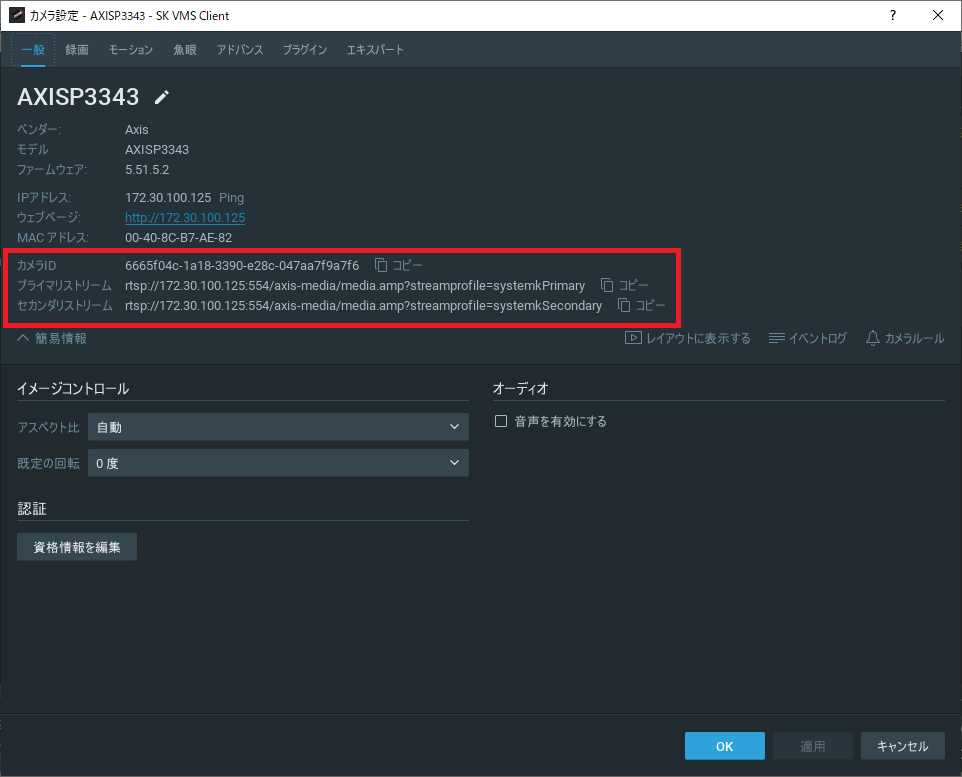Open the http://172.30.100.125 web page link
This screenshot has width=962, height=777.
coord(185,217)
